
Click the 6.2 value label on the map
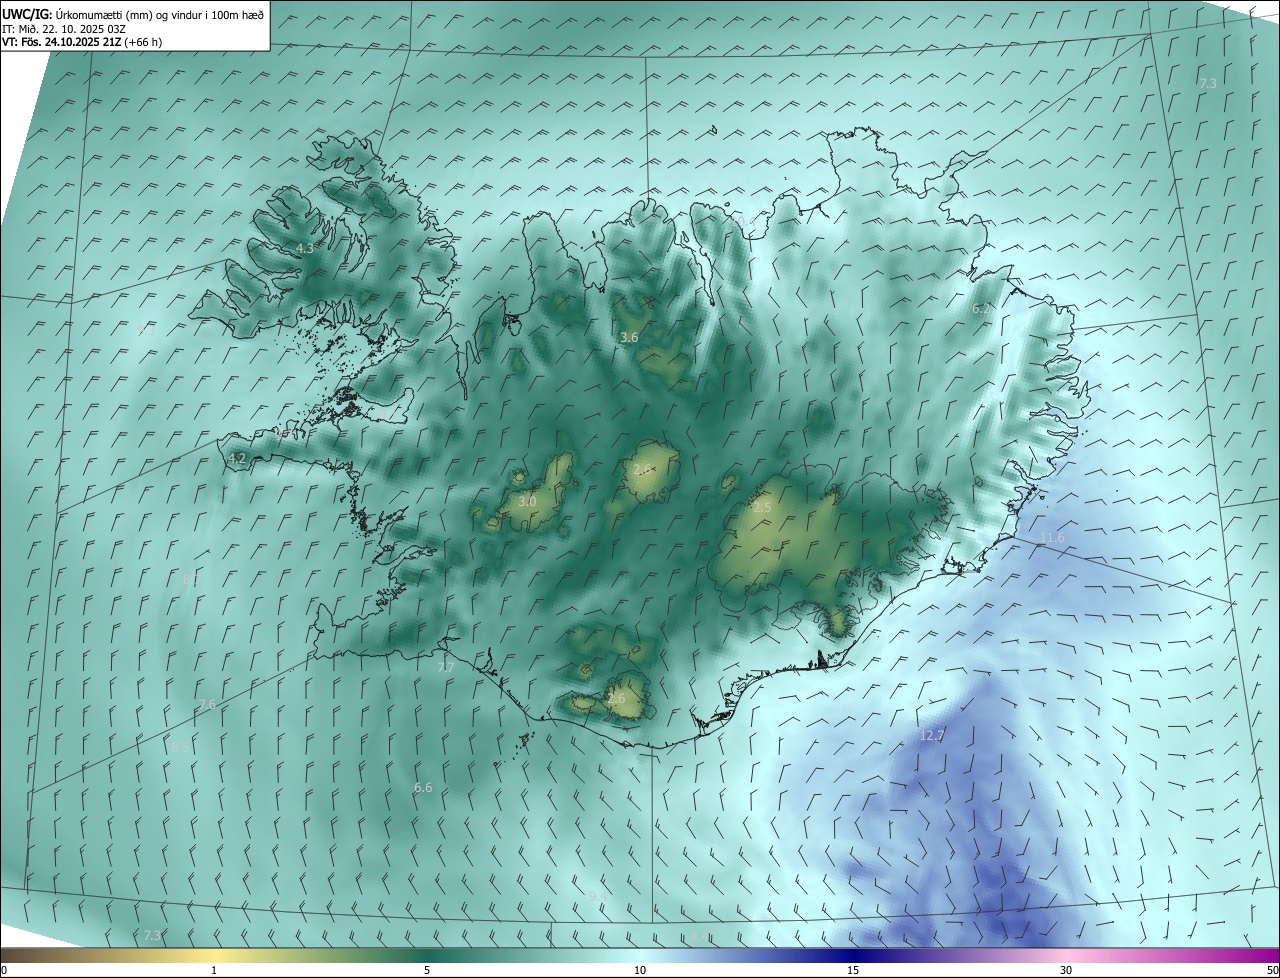click(x=981, y=309)
